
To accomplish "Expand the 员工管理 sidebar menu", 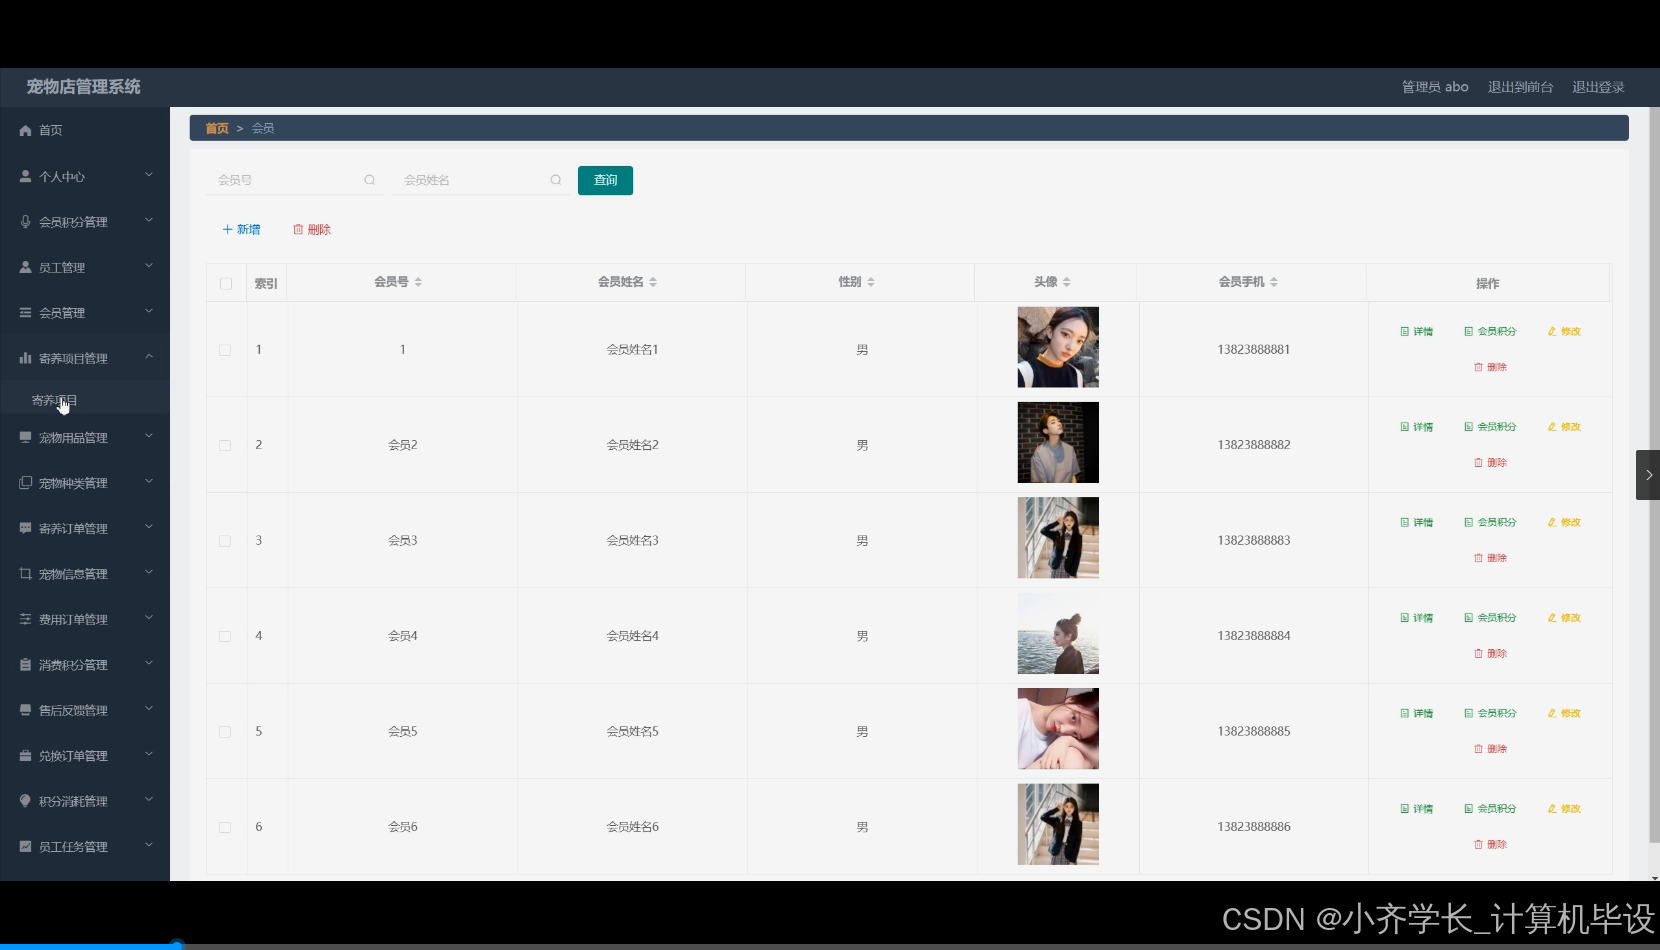I will (85, 267).
